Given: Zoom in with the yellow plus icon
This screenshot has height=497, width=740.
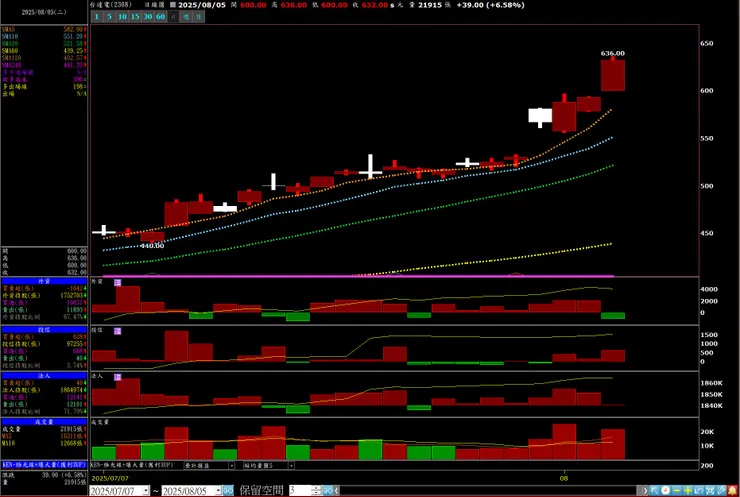Looking at the screenshot, I should click(x=688, y=491).
